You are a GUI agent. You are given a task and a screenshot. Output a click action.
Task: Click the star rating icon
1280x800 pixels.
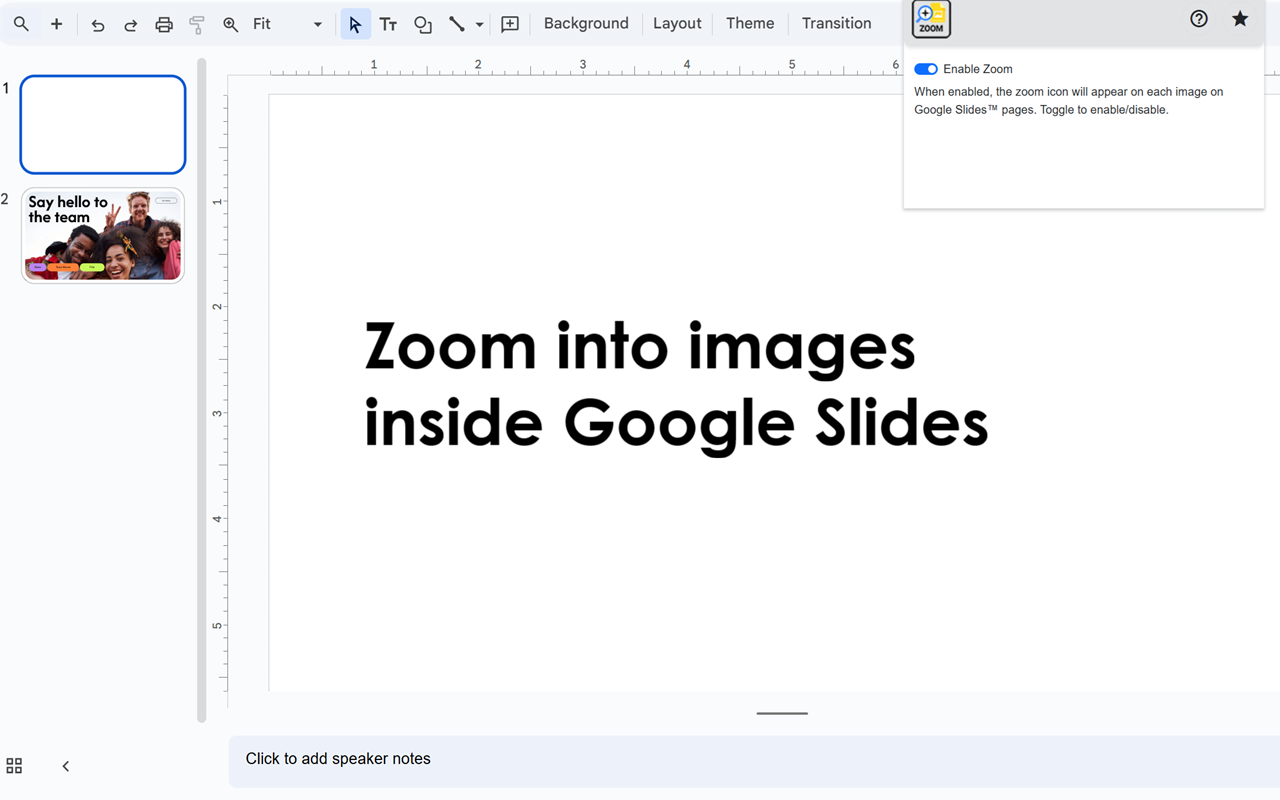click(x=1240, y=18)
